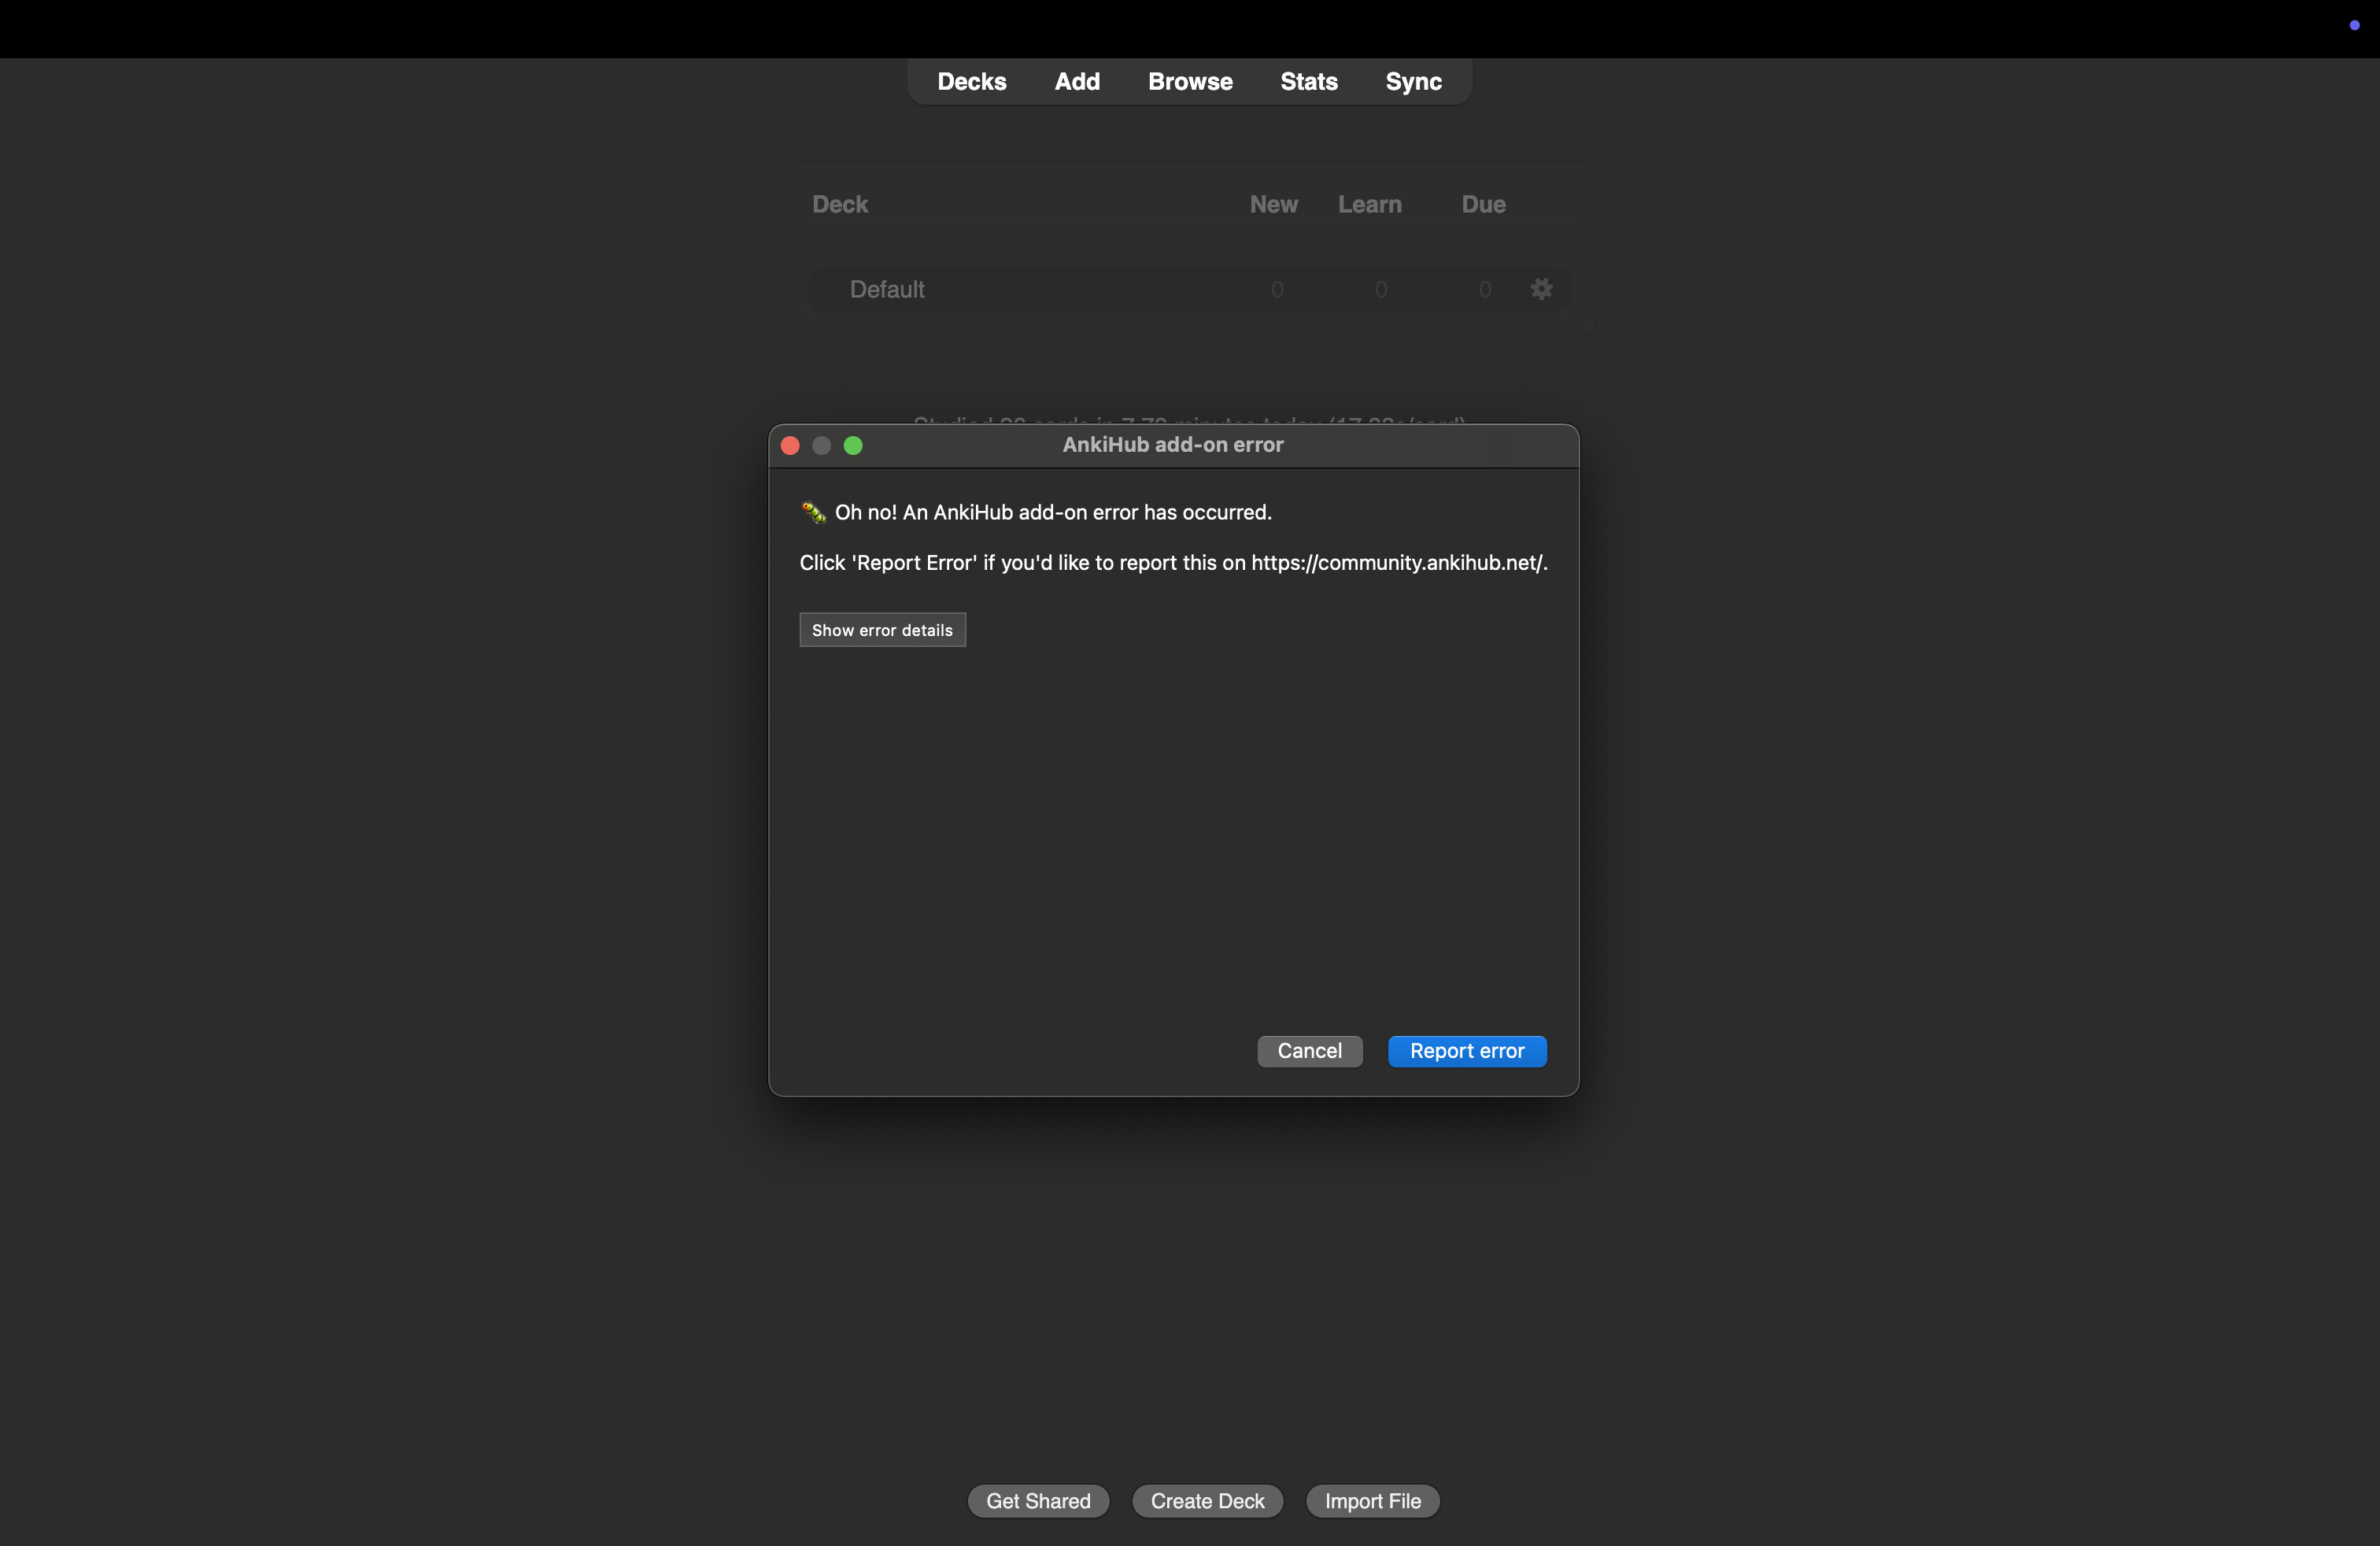Image resolution: width=2380 pixels, height=1546 pixels.
Task: Click the Due column header
Action: coord(1483,205)
